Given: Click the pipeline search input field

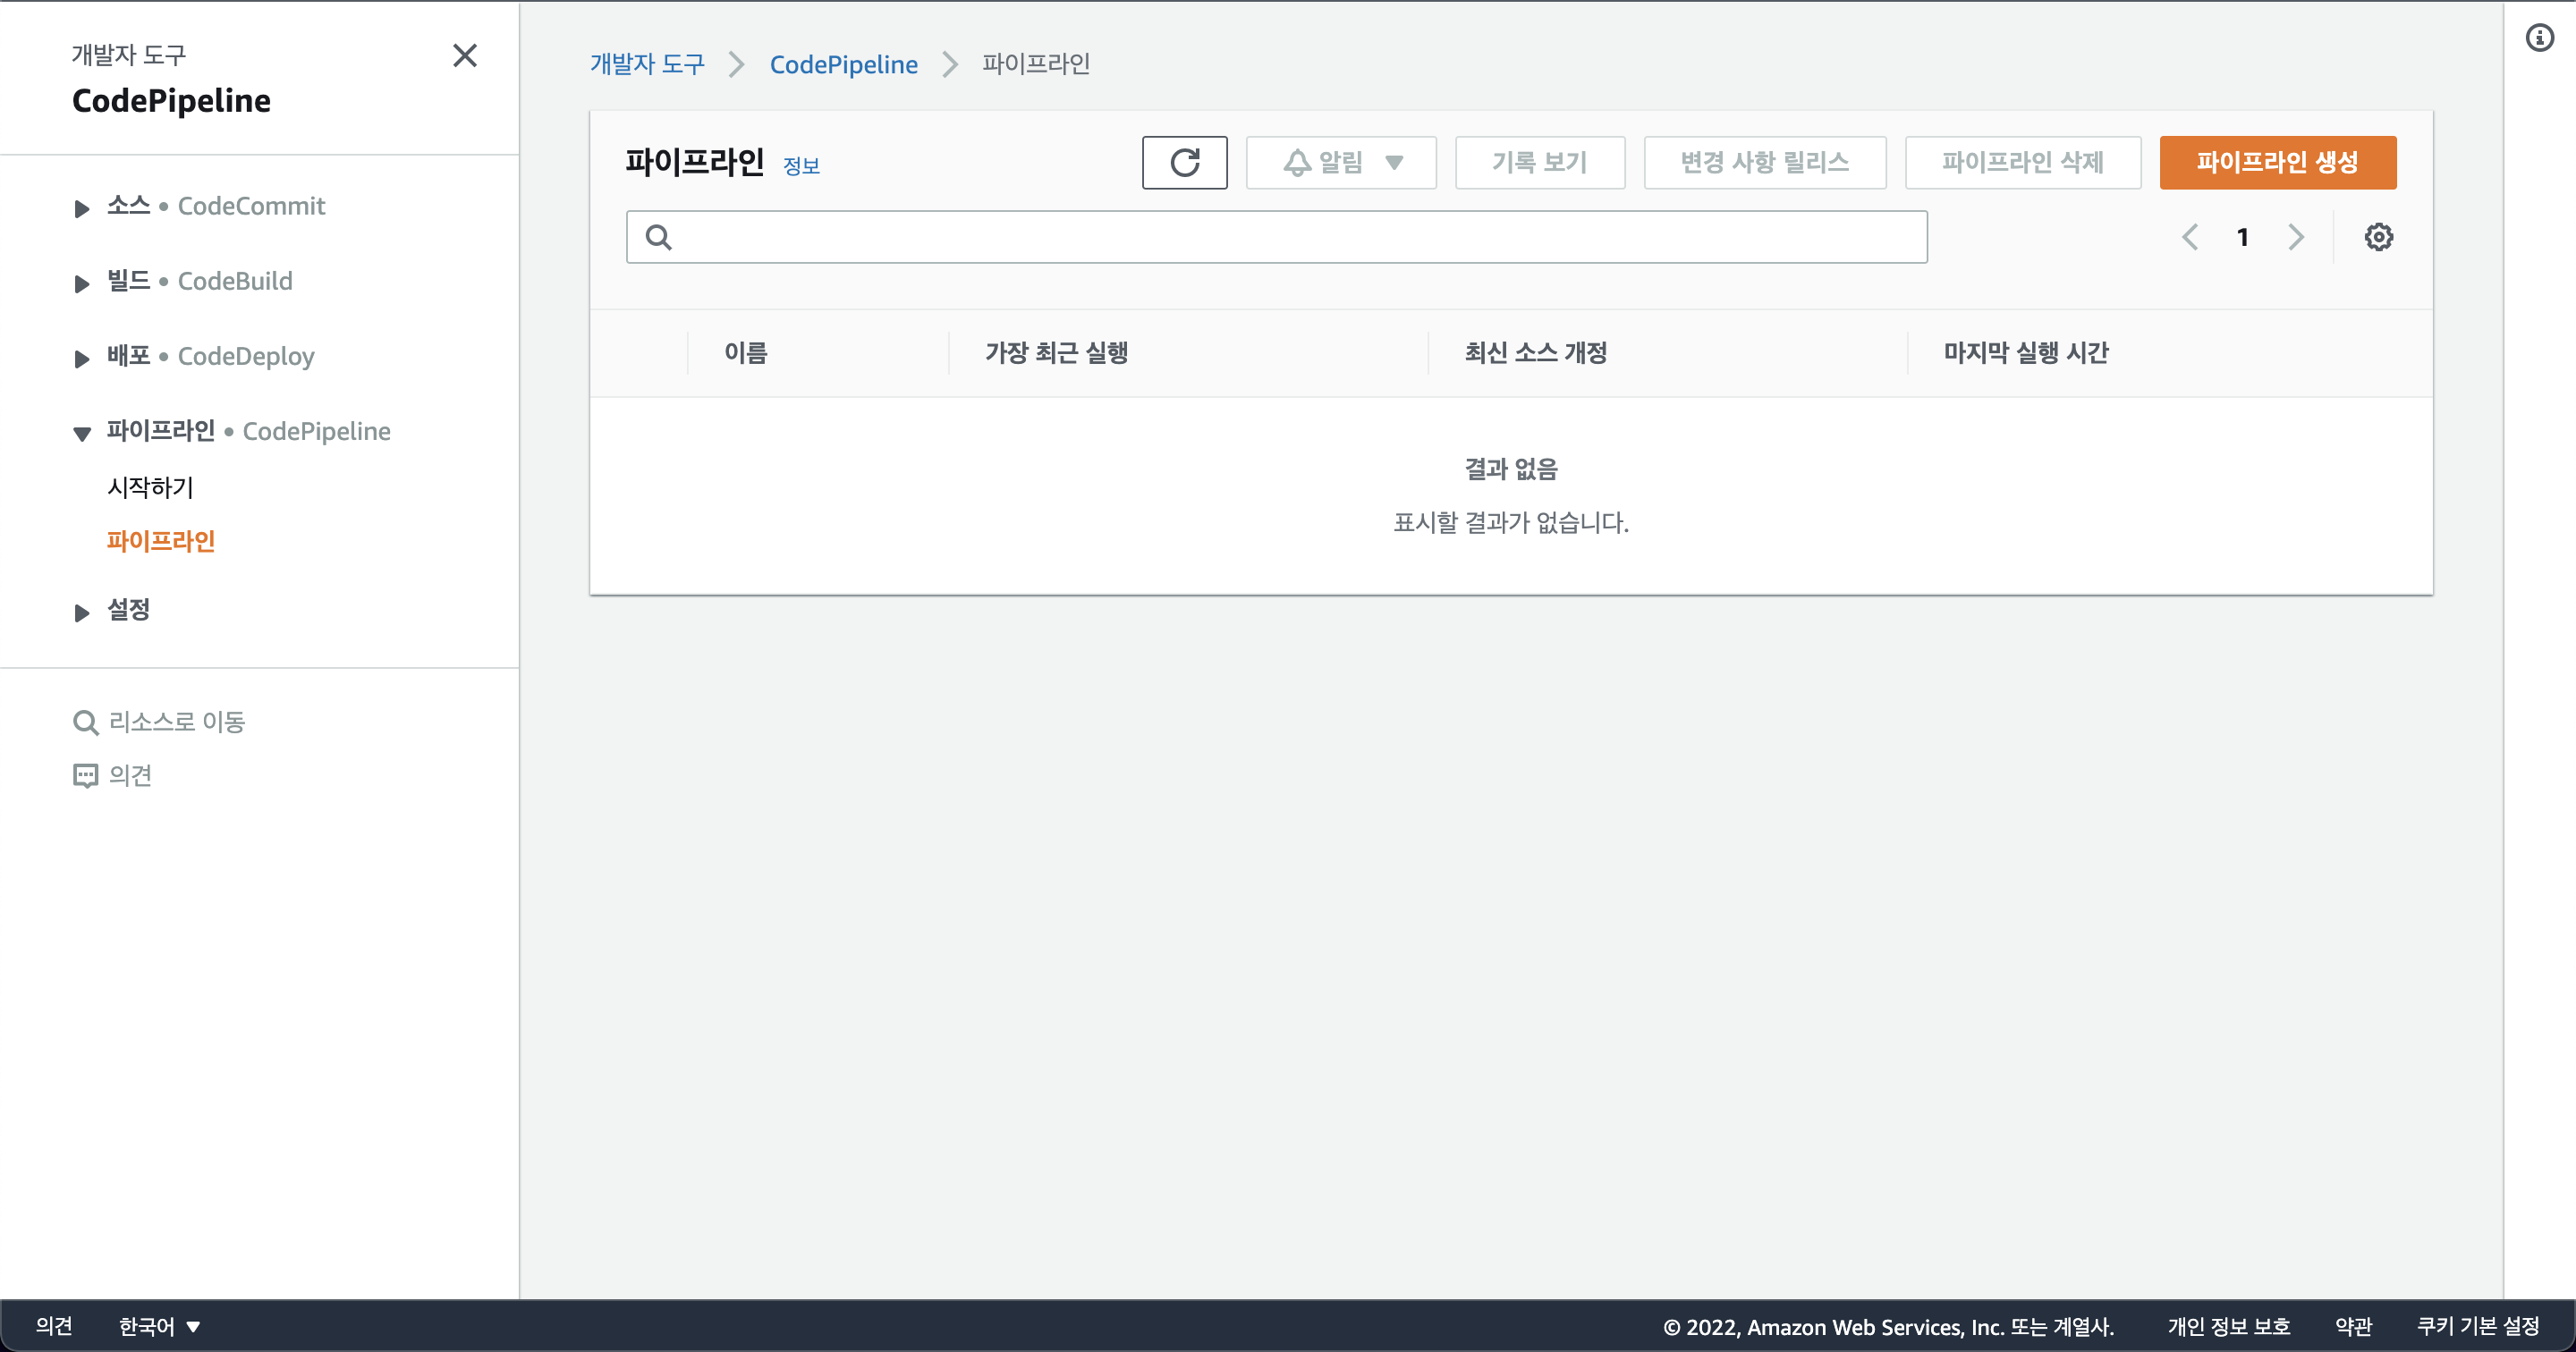Looking at the screenshot, I should (1276, 237).
